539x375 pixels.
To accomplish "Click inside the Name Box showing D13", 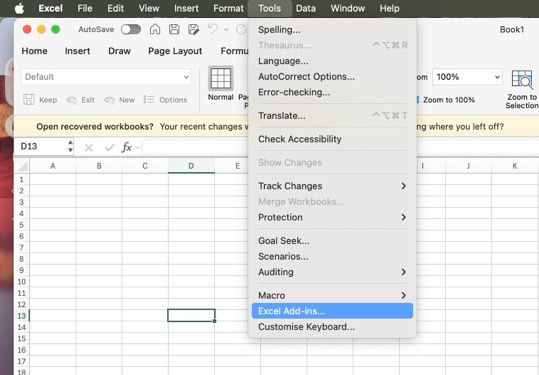I will (40, 146).
